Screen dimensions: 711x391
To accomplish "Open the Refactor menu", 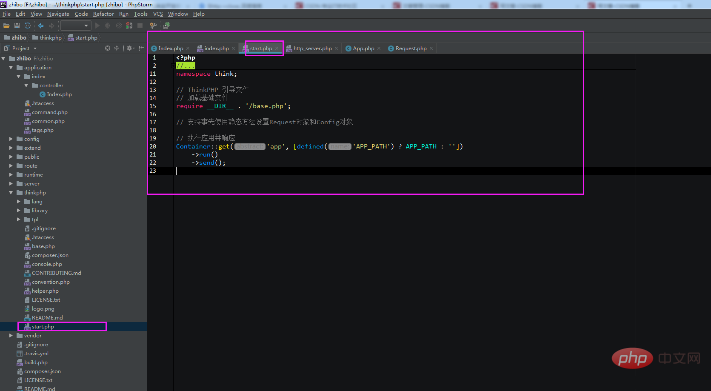I will click(104, 14).
